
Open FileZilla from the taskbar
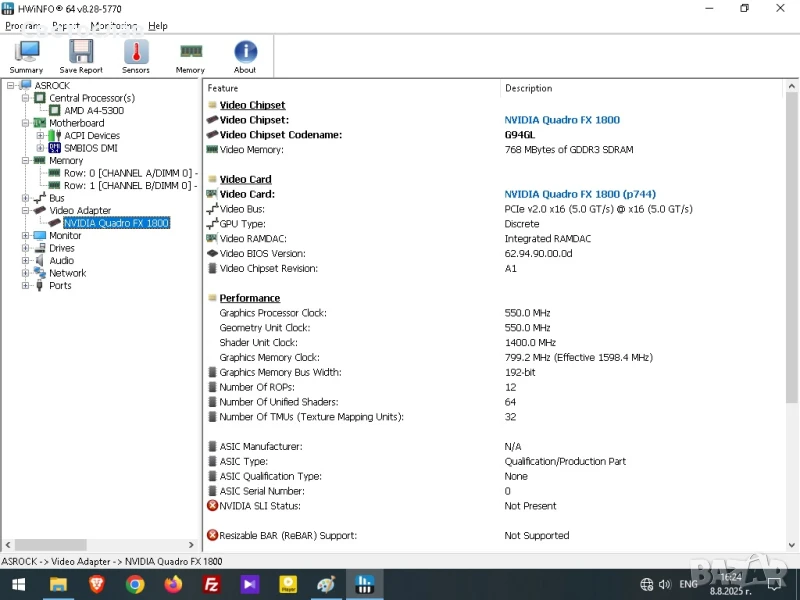(x=211, y=585)
